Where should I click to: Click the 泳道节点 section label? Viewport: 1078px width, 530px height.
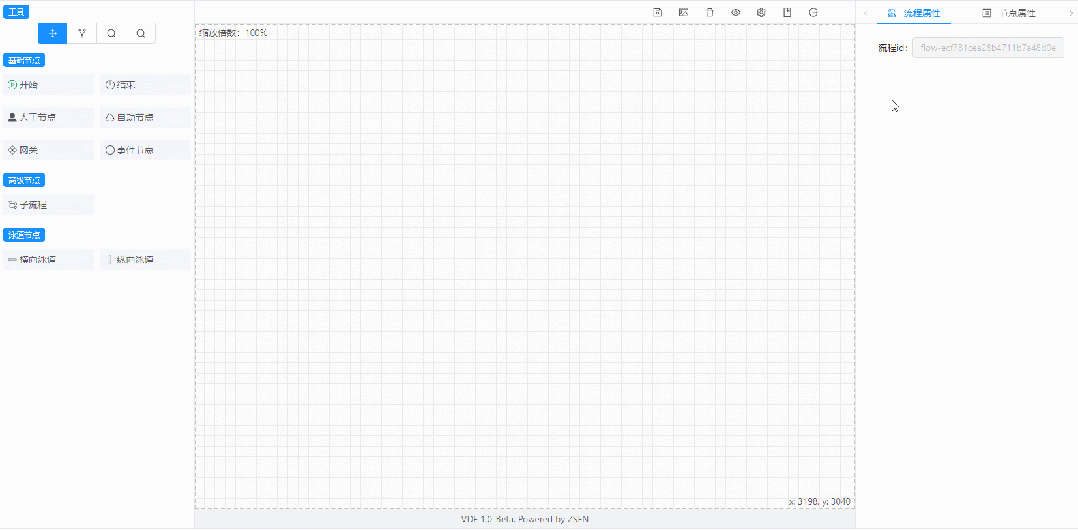click(24, 235)
